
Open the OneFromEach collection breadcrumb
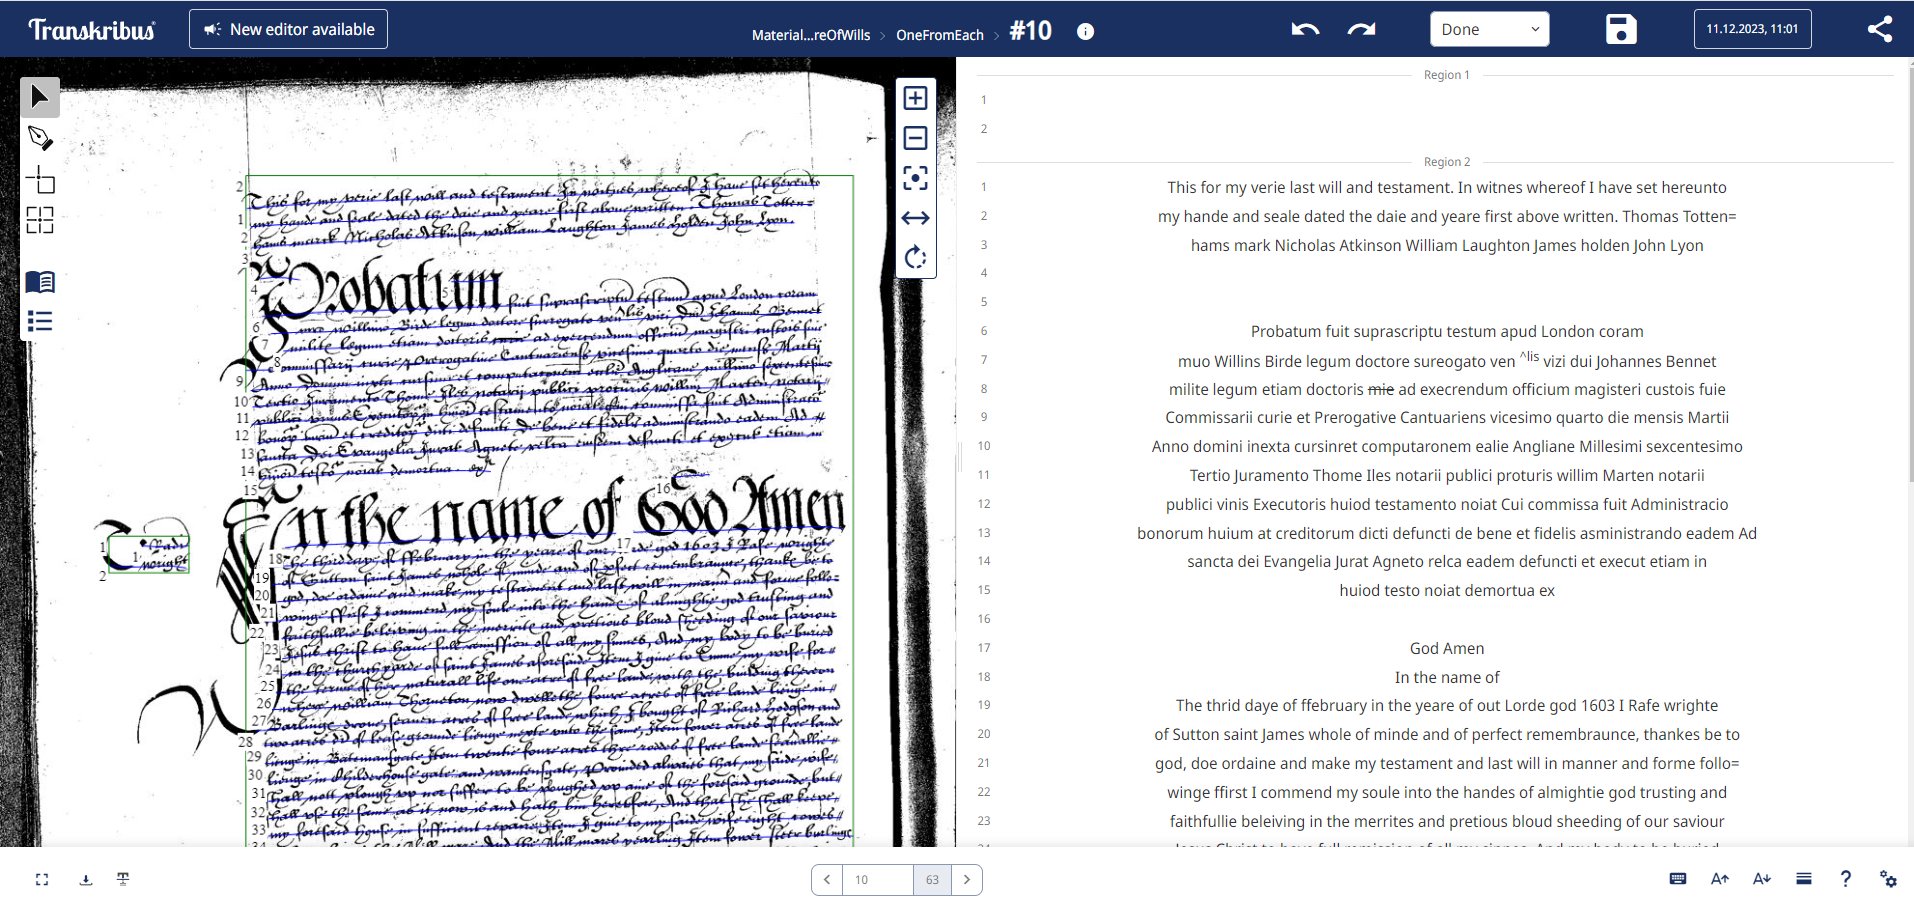[x=939, y=33]
